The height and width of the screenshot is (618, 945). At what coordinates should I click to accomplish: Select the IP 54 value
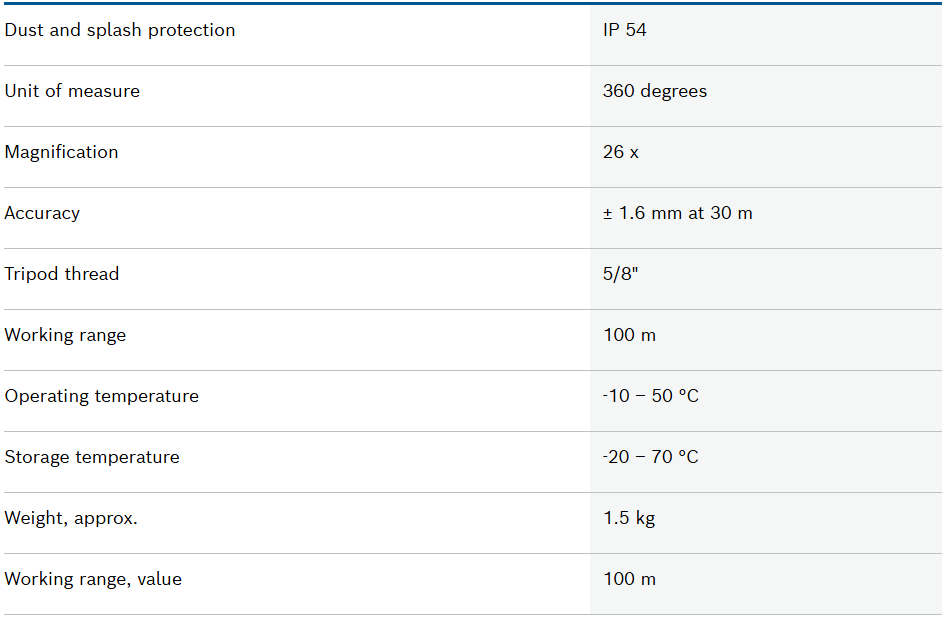(625, 30)
